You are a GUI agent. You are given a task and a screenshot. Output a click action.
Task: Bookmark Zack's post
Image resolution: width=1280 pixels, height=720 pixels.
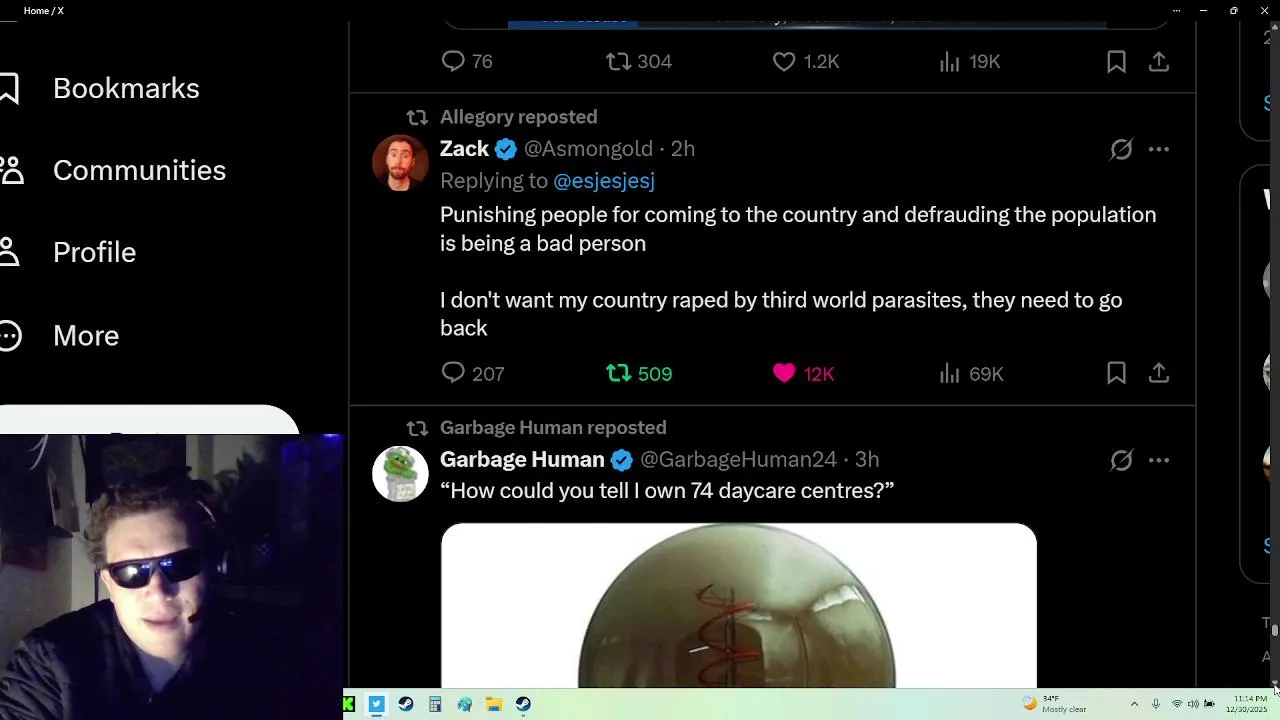[x=1116, y=373]
